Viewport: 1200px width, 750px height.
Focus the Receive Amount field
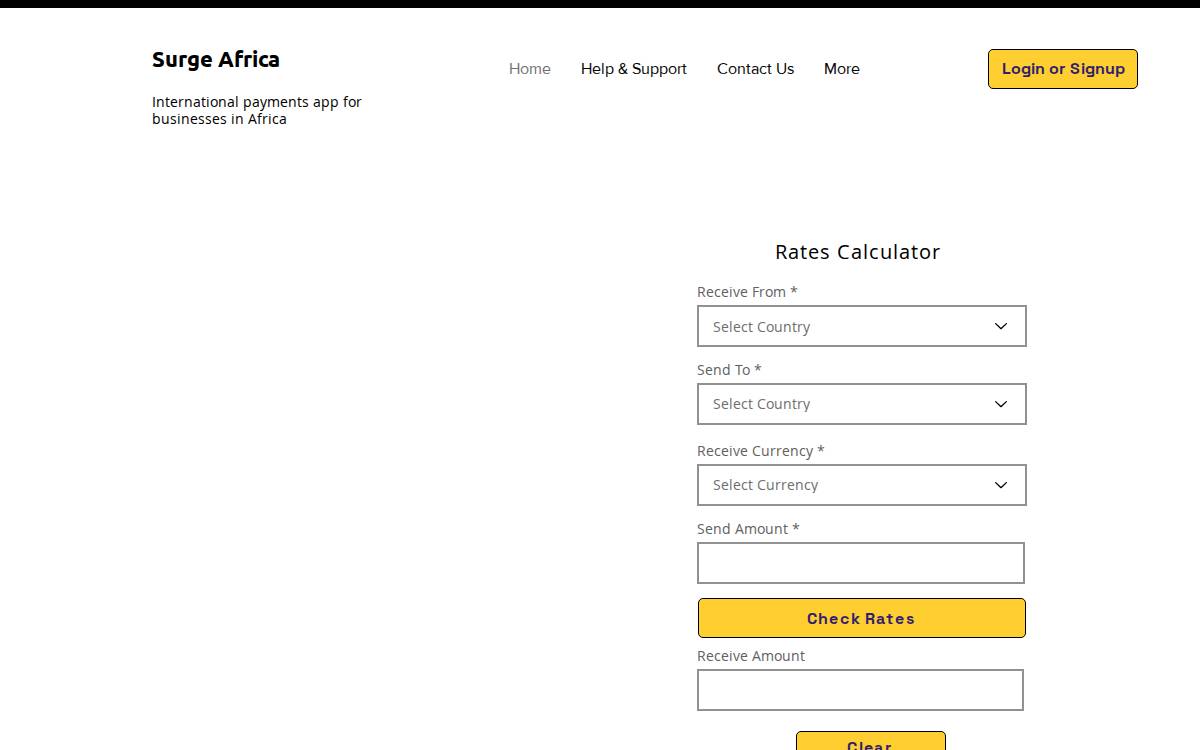pyautogui.click(x=860, y=690)
